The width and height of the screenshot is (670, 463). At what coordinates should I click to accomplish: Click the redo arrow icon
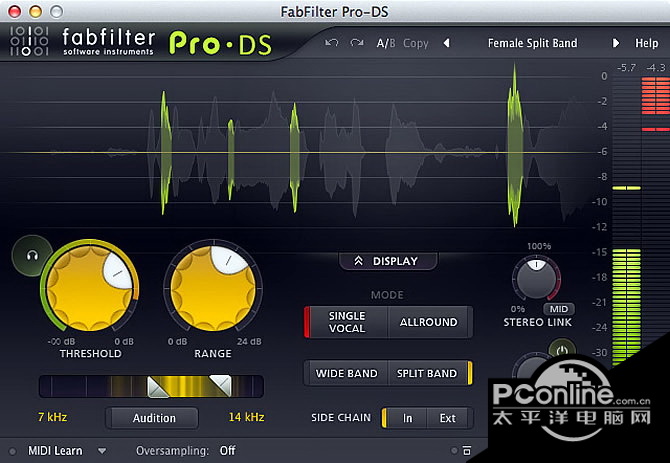tap(357, 43)
